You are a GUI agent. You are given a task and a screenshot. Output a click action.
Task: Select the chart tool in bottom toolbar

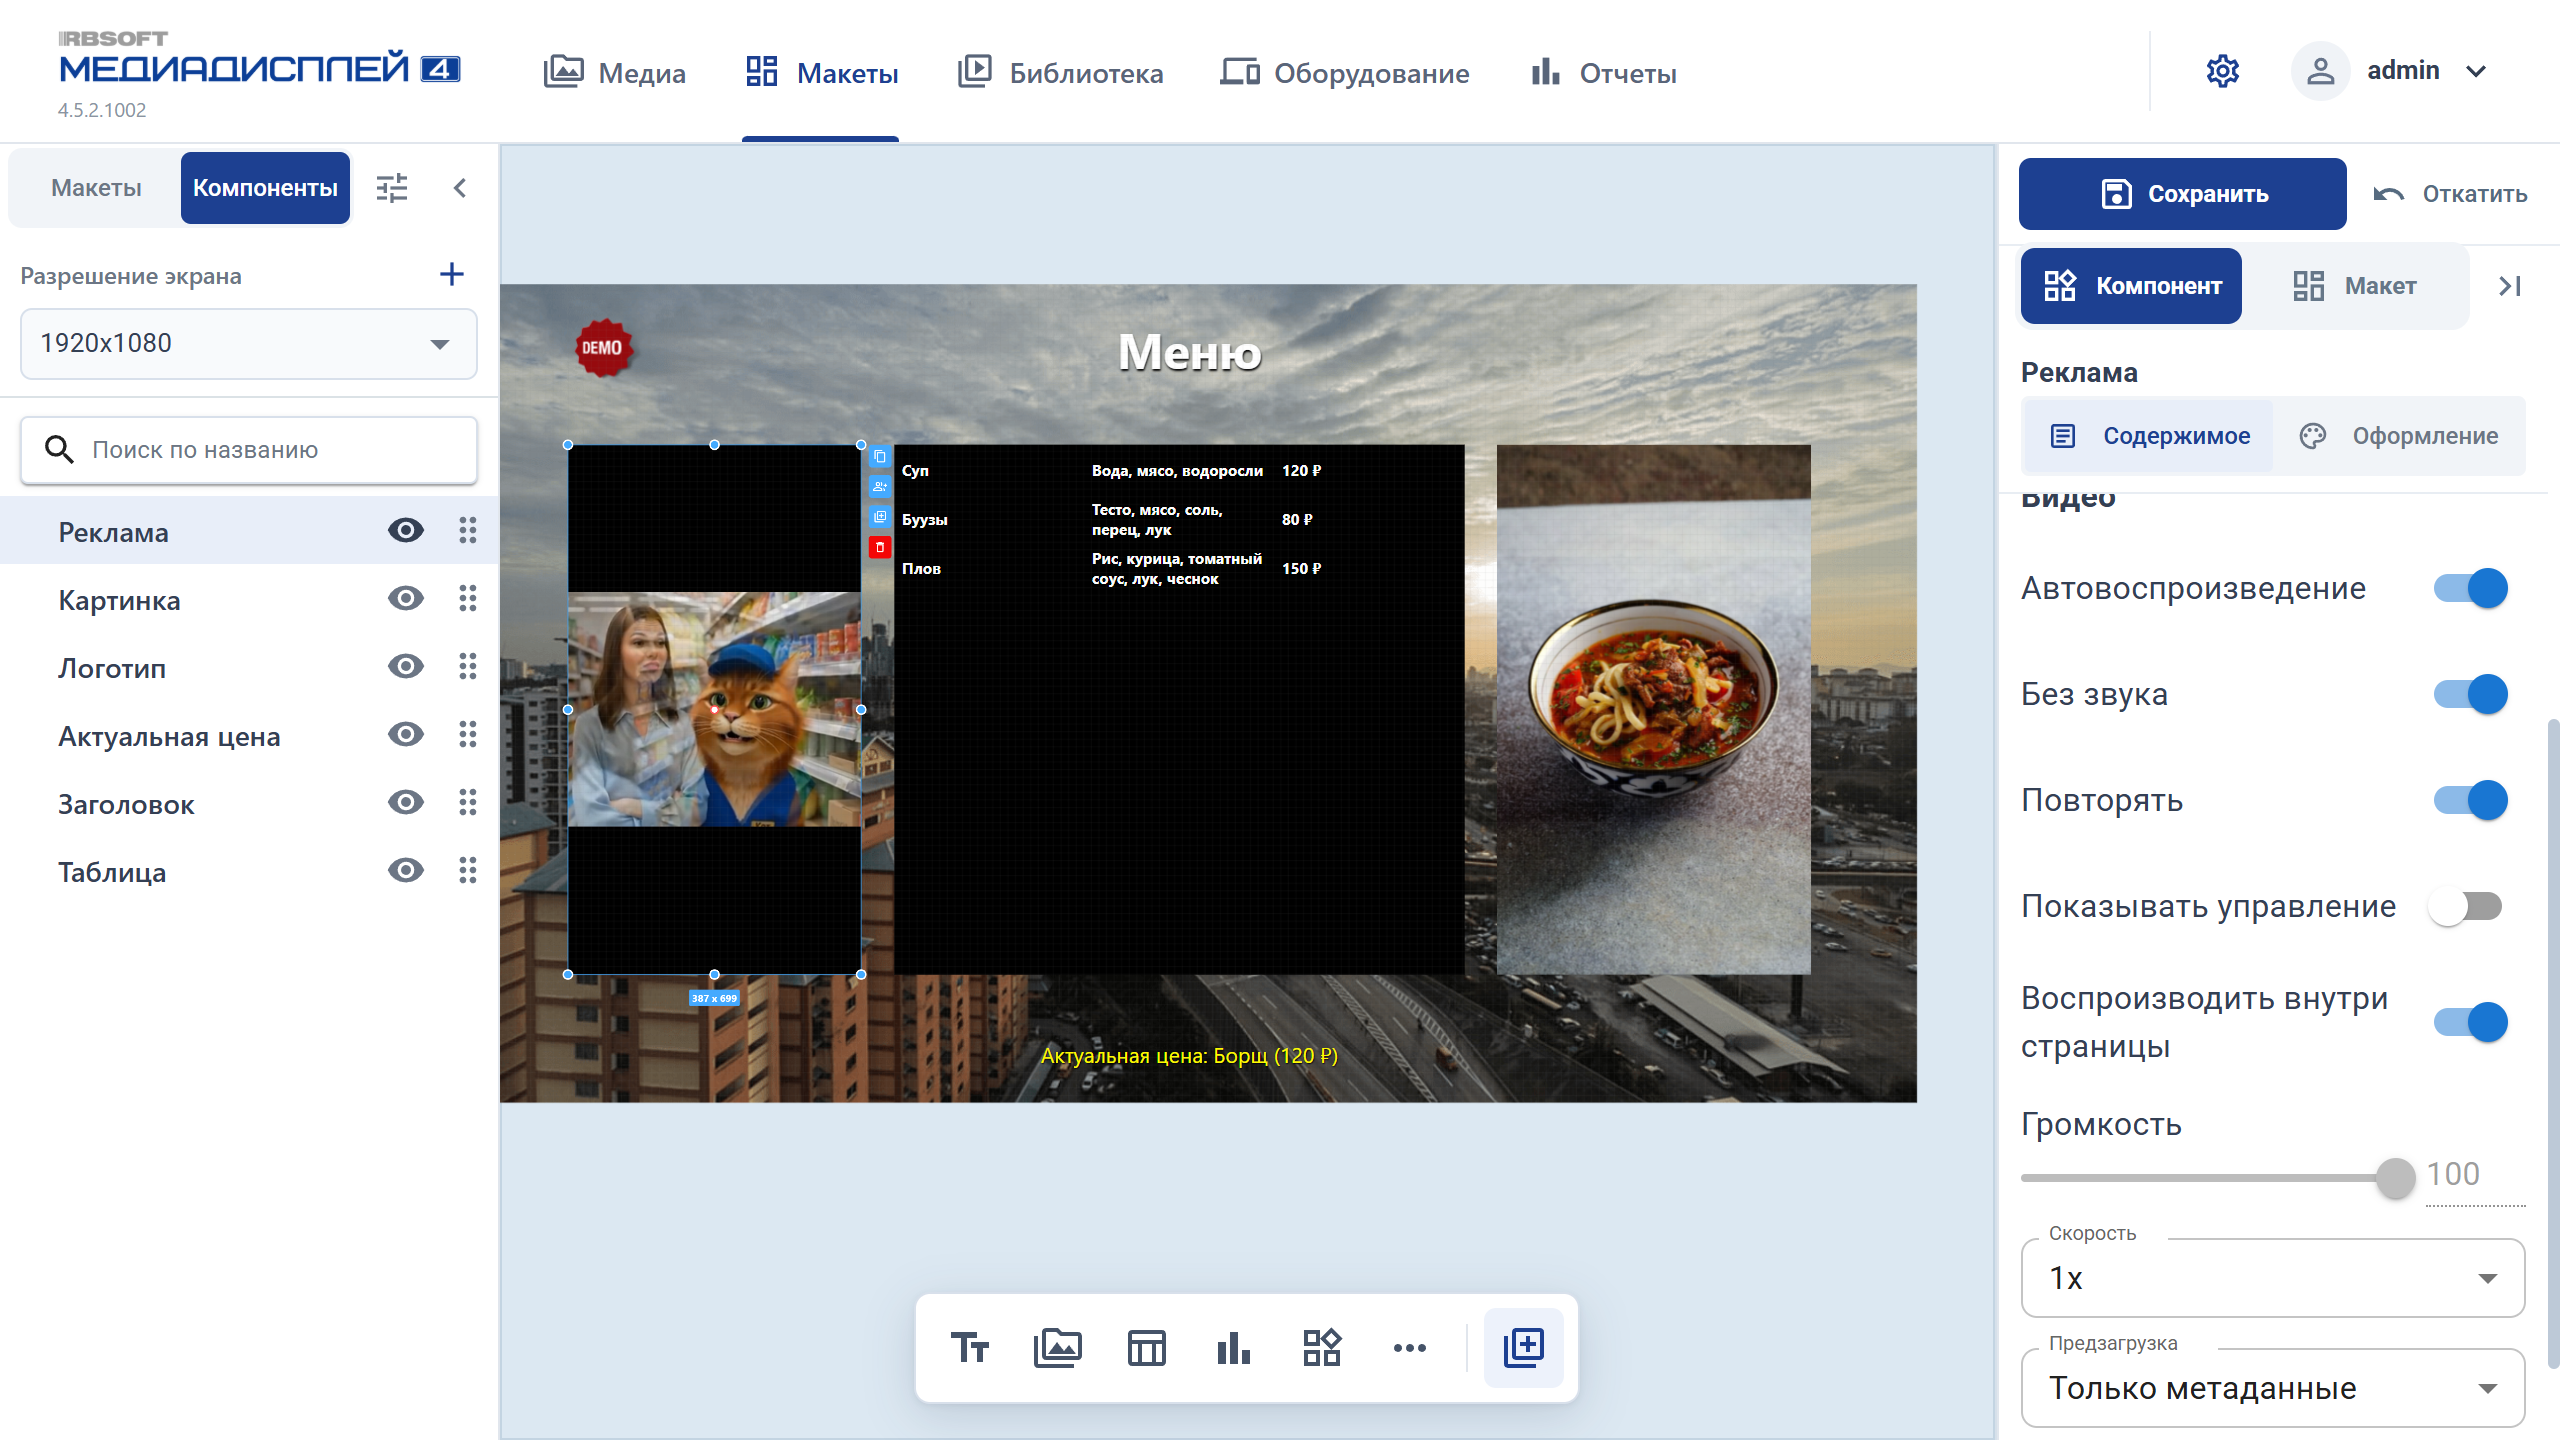point(1234,1347)
